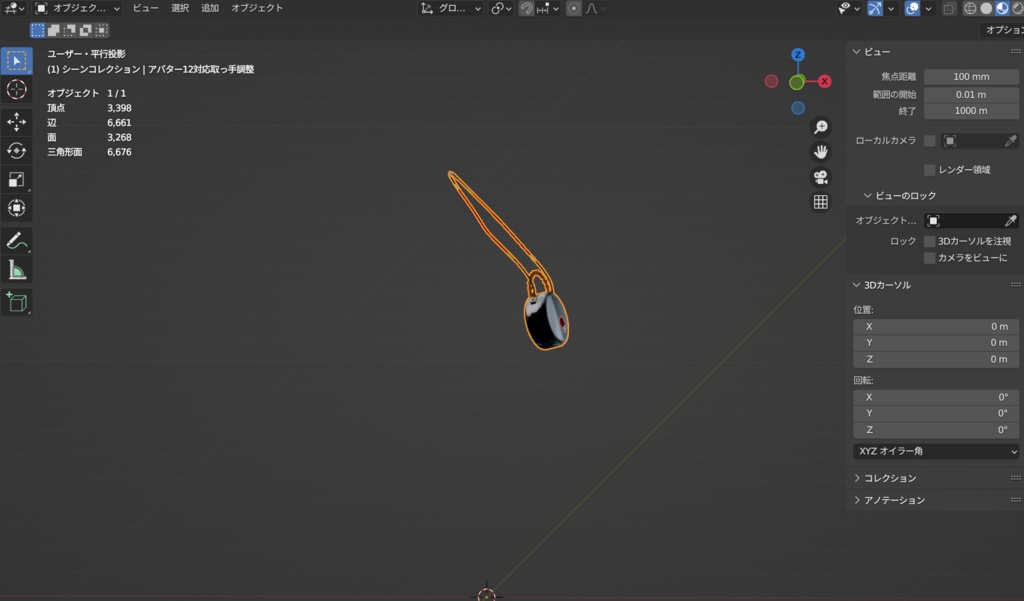Open the オプション popover
This screenshot has height=601, width=1024.
[x=1003, y=30]
